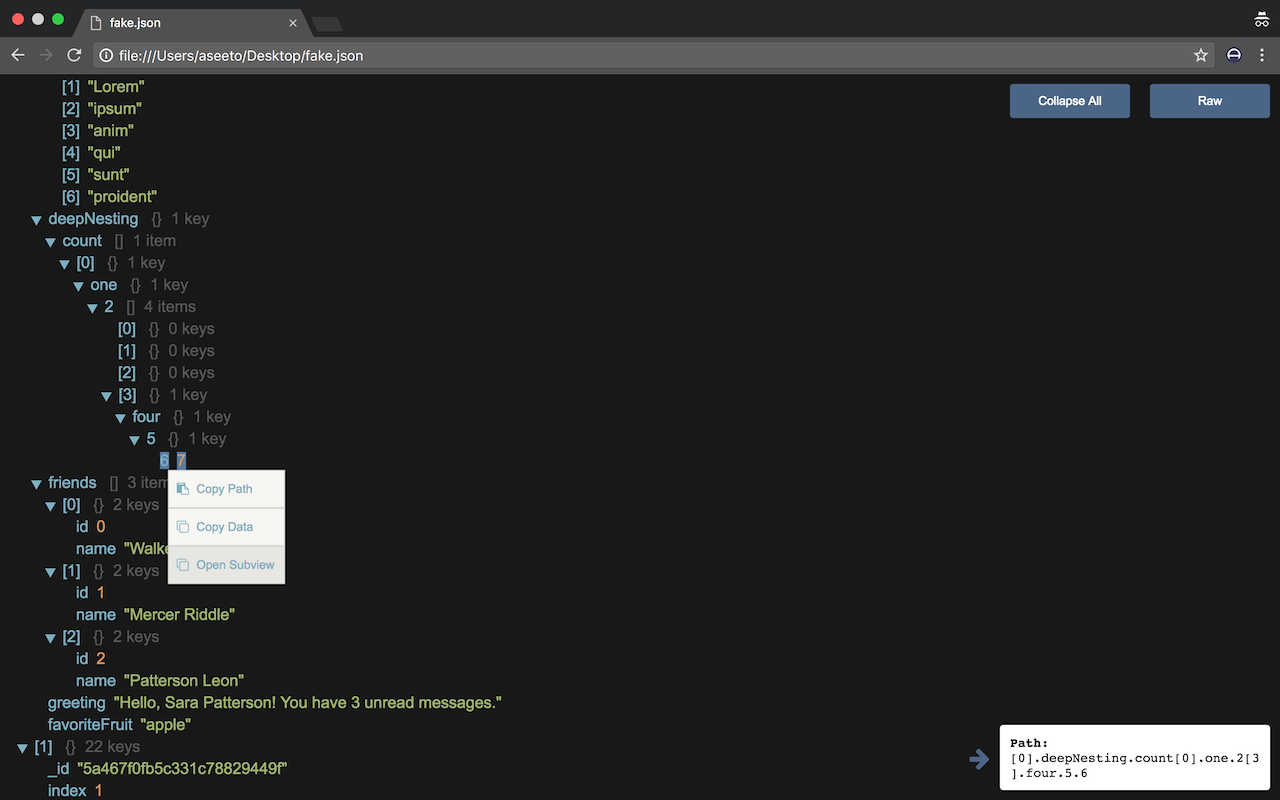Click the [0] key with 0 keys under 2
Image resolution: width=1280 pixels, height=800 pixels.
tap(127, 329)
